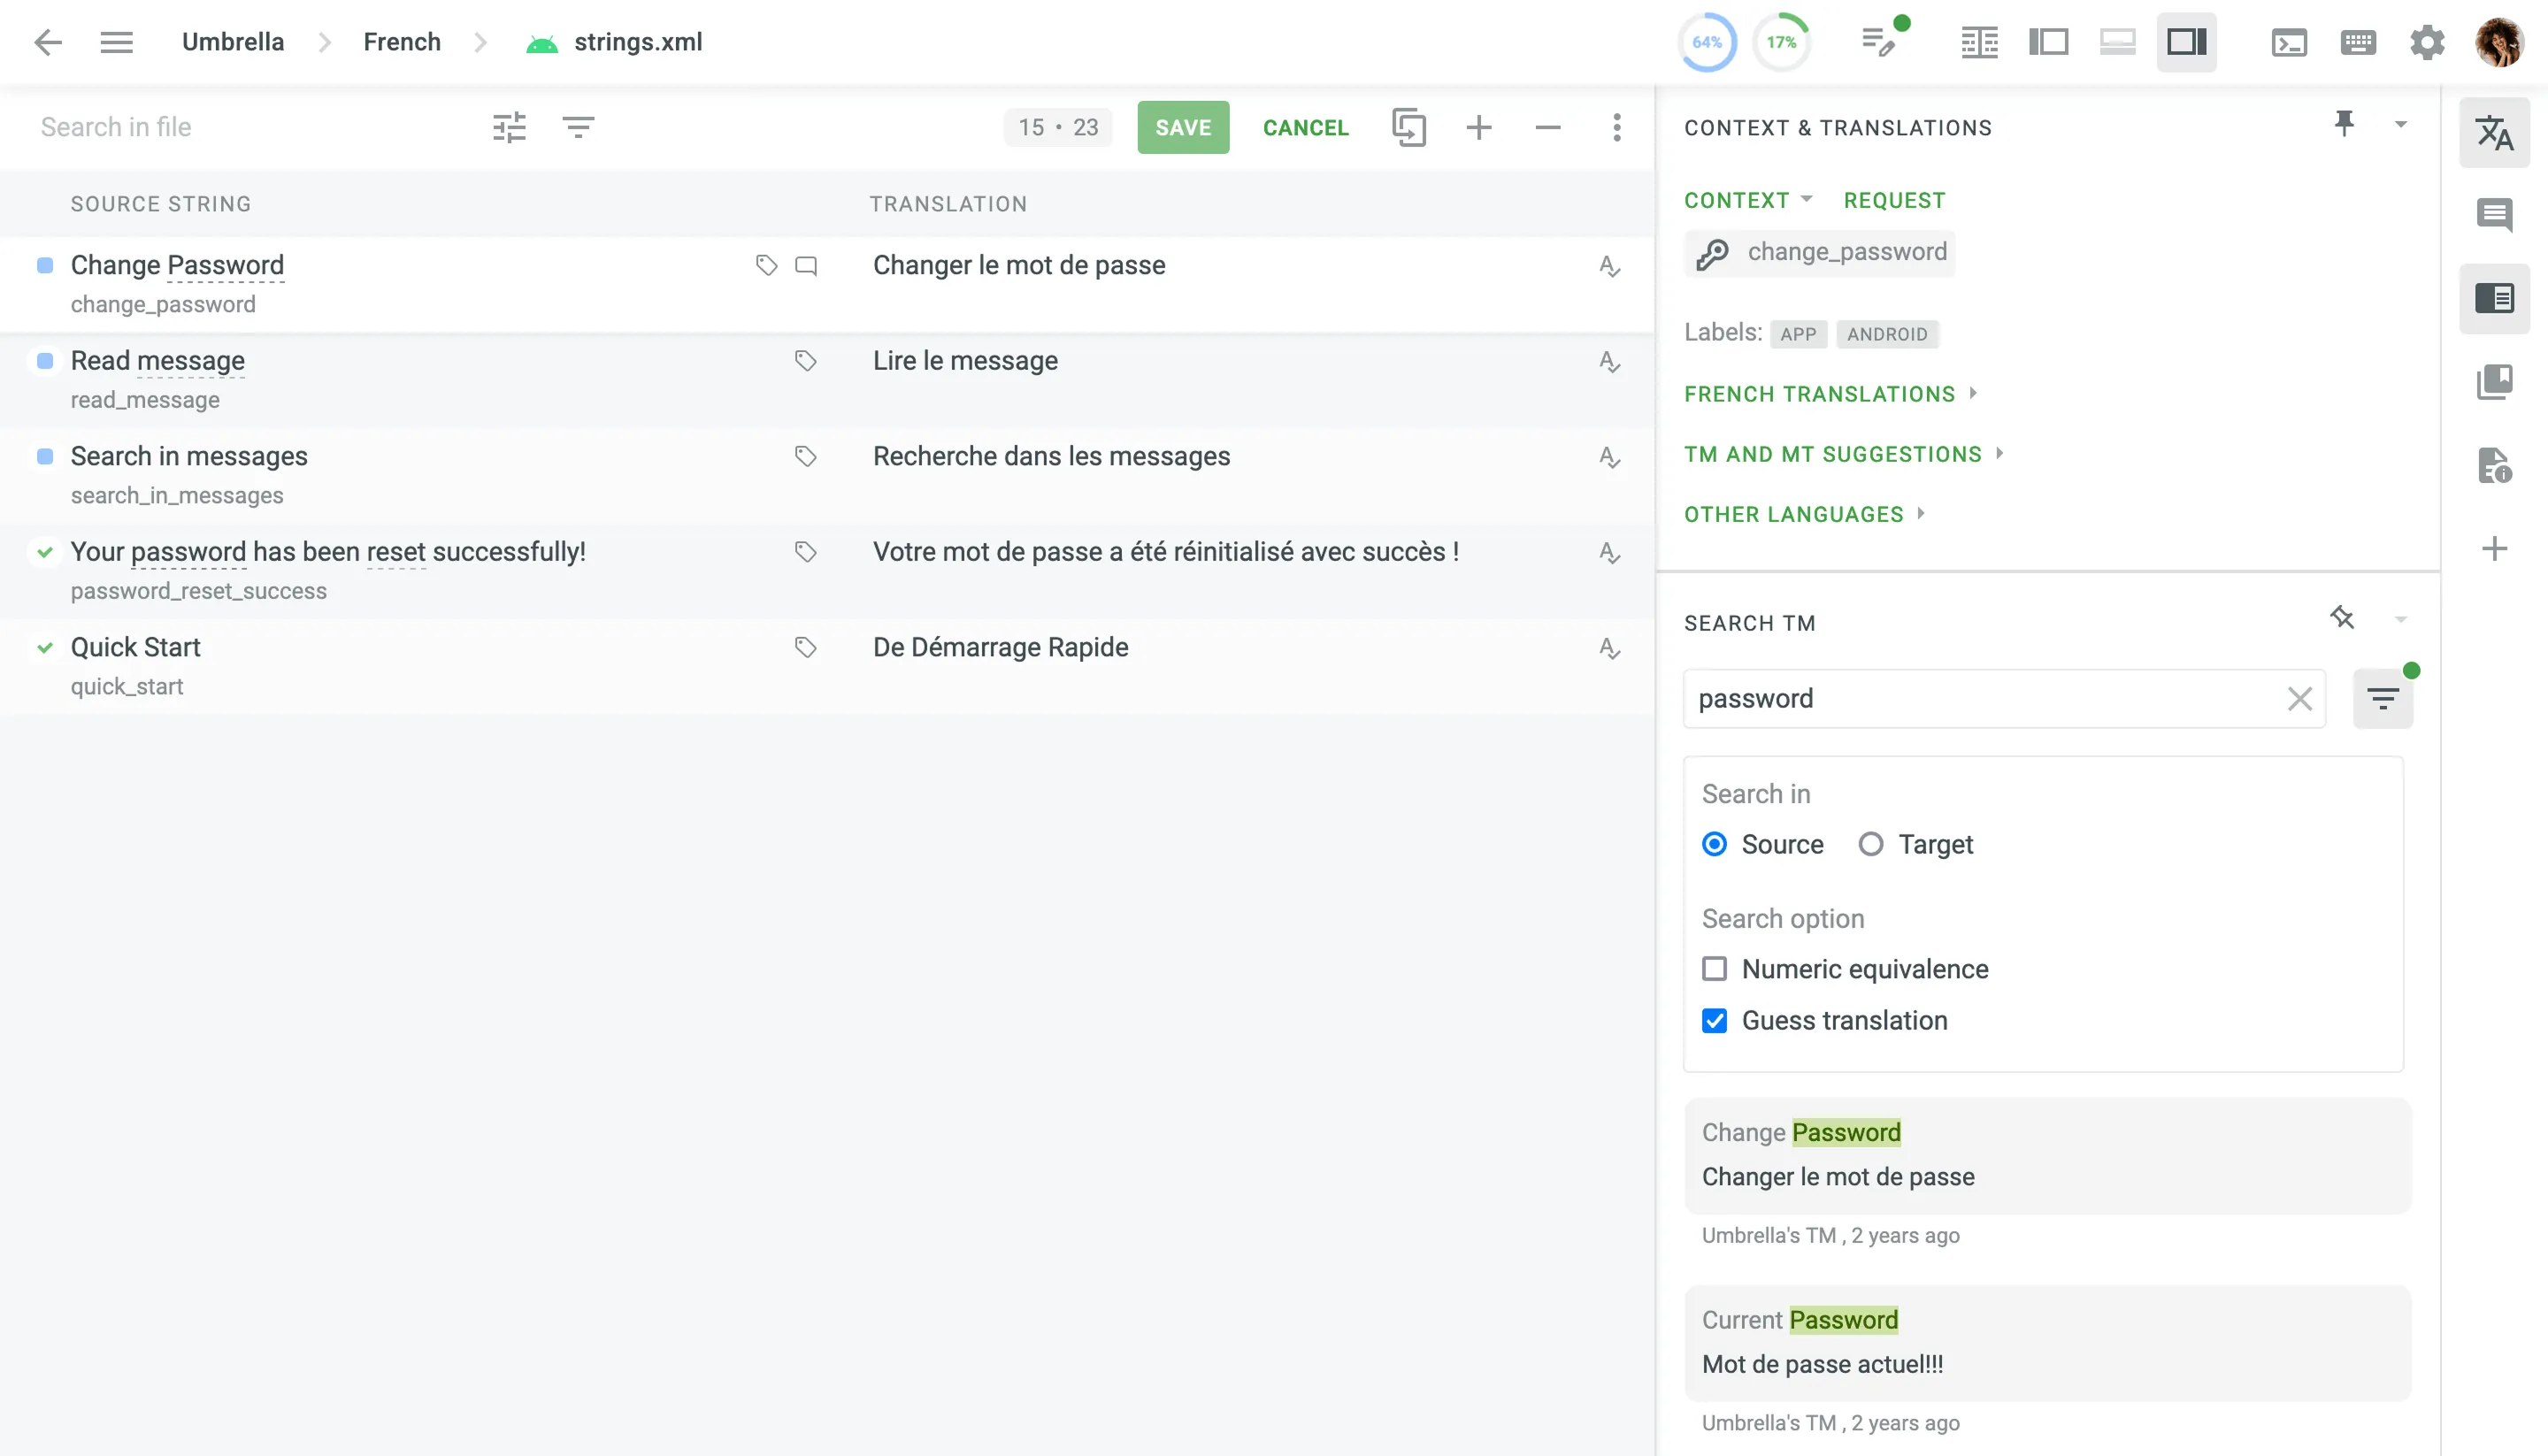Open the Comments panel in right sidebar

coord(2494,214)
